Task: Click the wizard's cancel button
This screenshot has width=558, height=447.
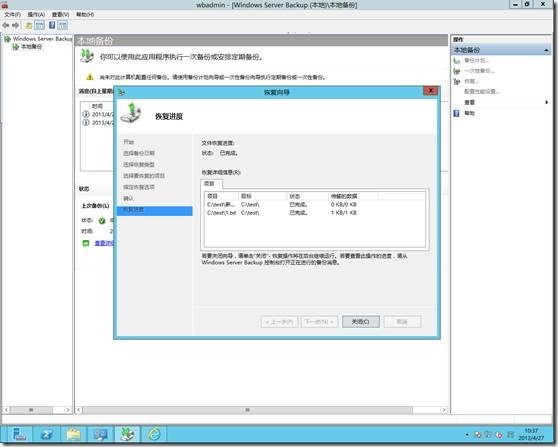Action: (x=402, y=322)
